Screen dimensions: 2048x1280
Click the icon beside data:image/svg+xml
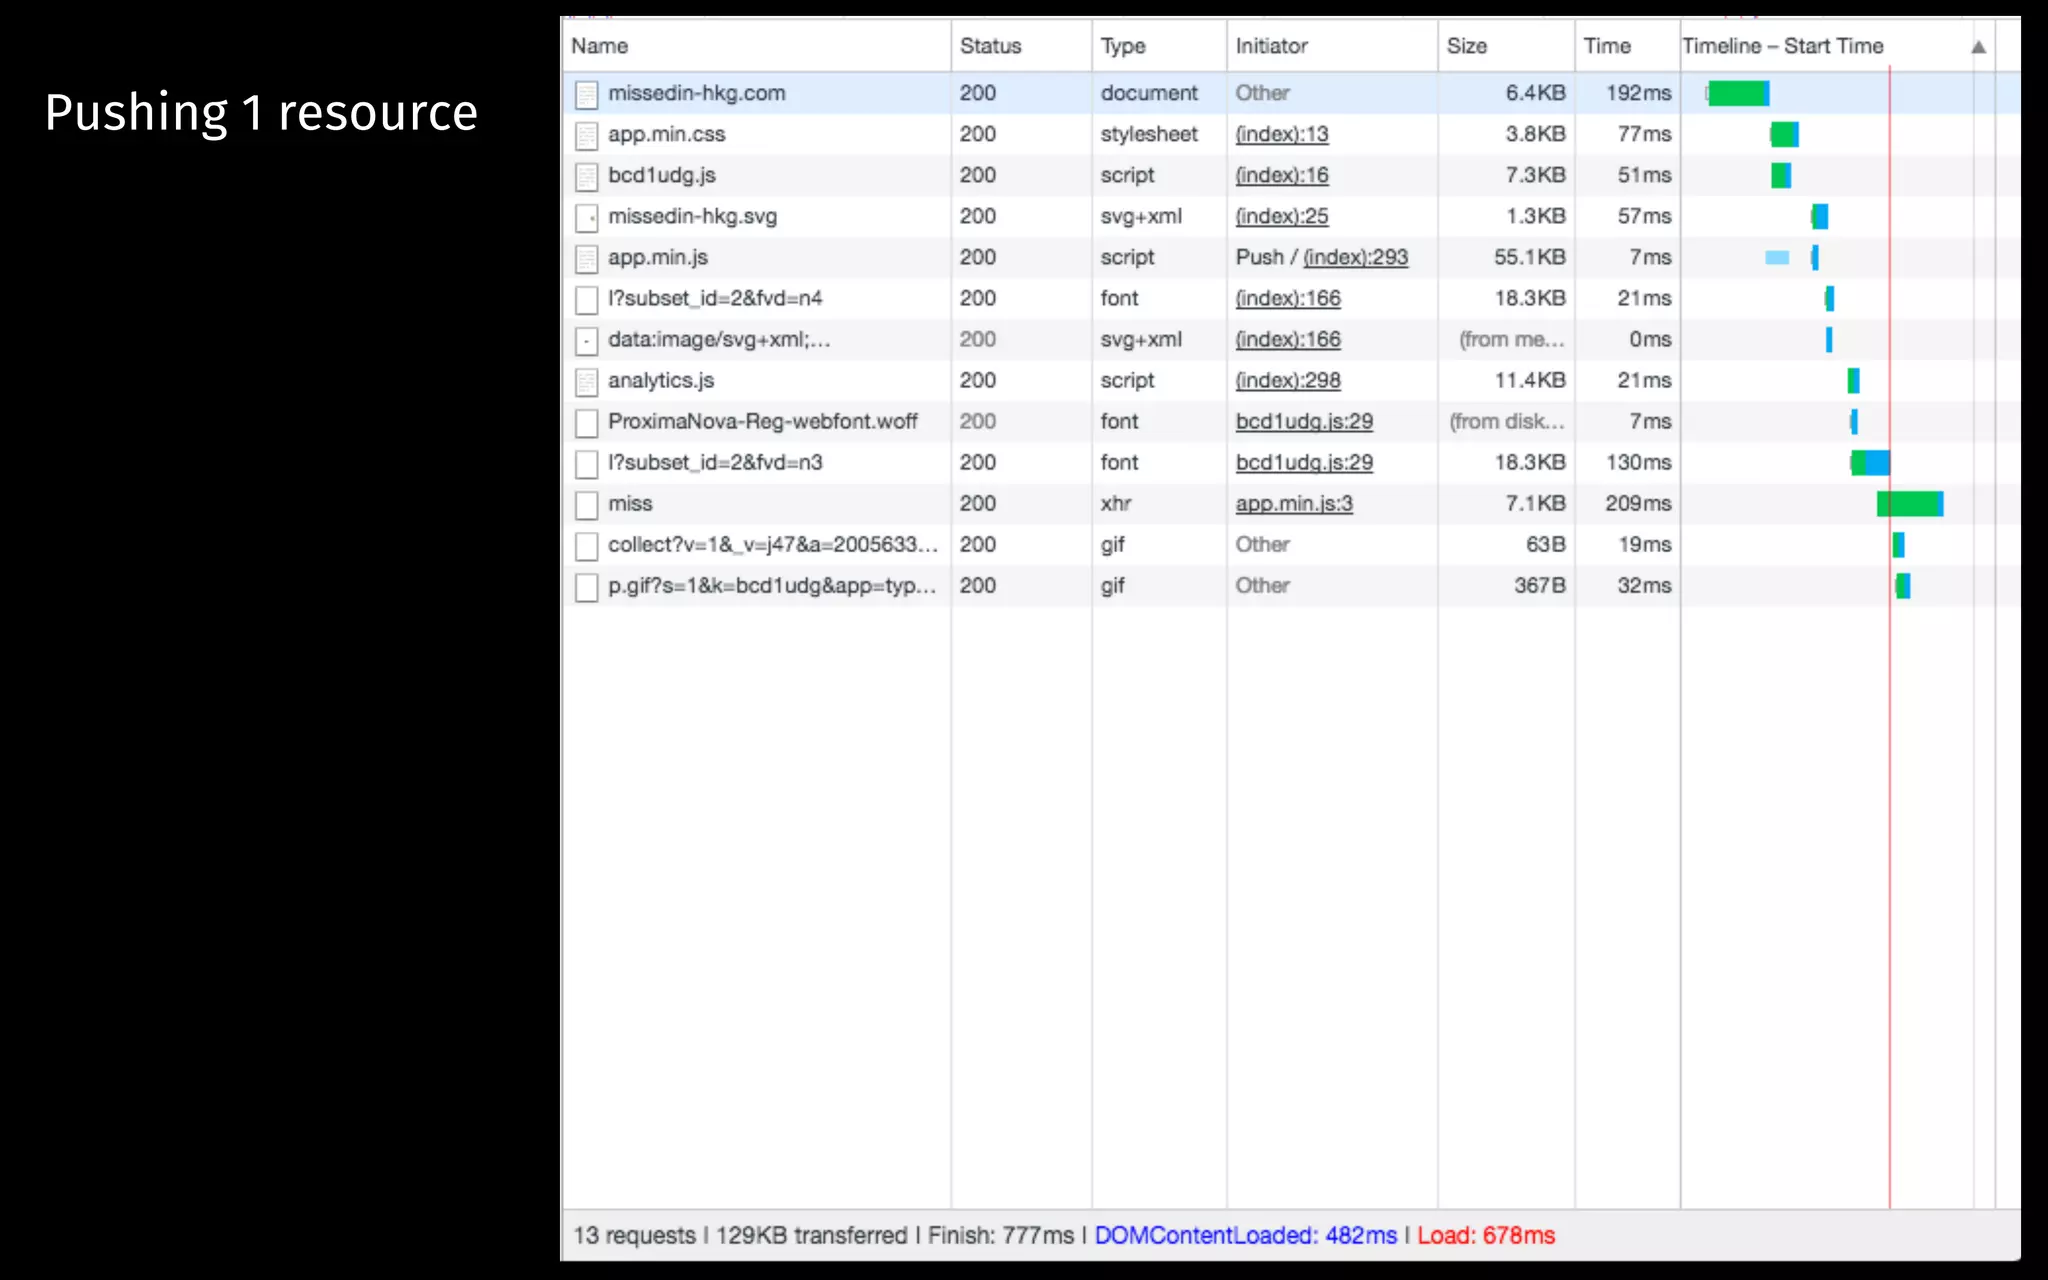click(586, 340)
